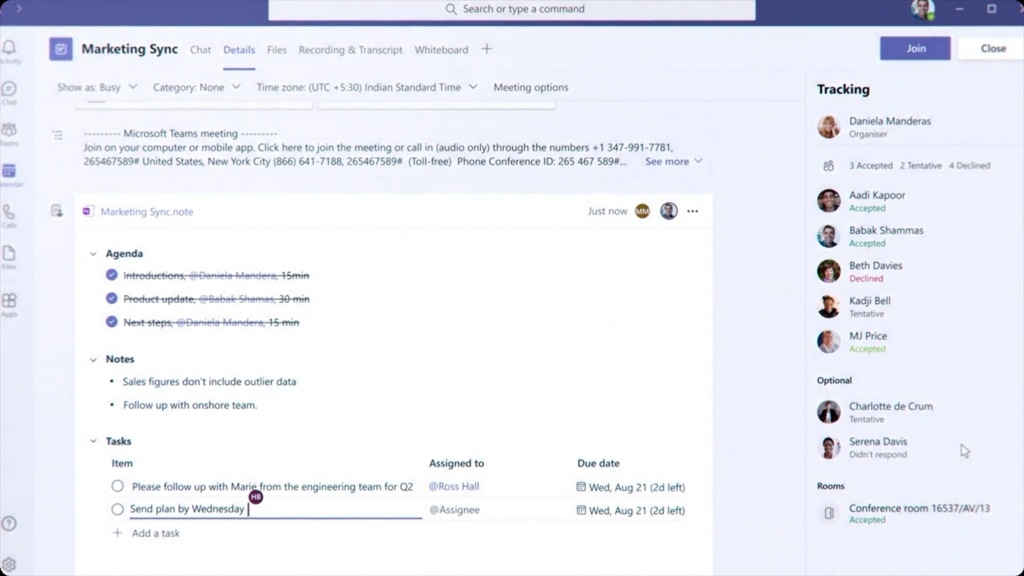1024x576 pixels.
Task: Open more options ellipsis on note
Action: pyautogui.click(x=692, y=211)
